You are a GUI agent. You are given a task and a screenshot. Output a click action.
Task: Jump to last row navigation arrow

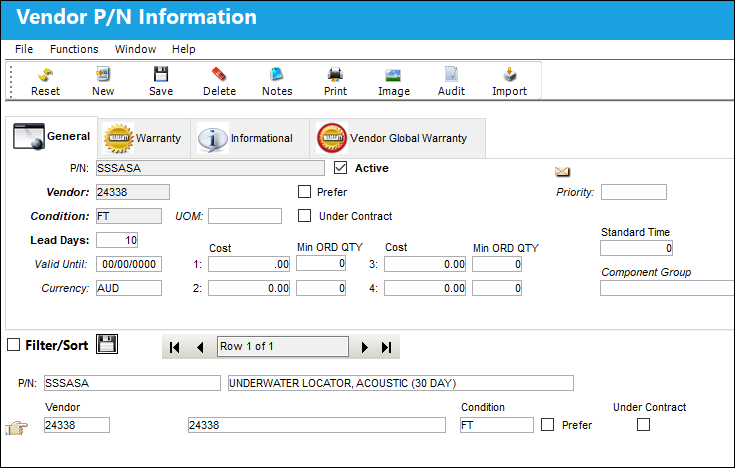(386, 347)
